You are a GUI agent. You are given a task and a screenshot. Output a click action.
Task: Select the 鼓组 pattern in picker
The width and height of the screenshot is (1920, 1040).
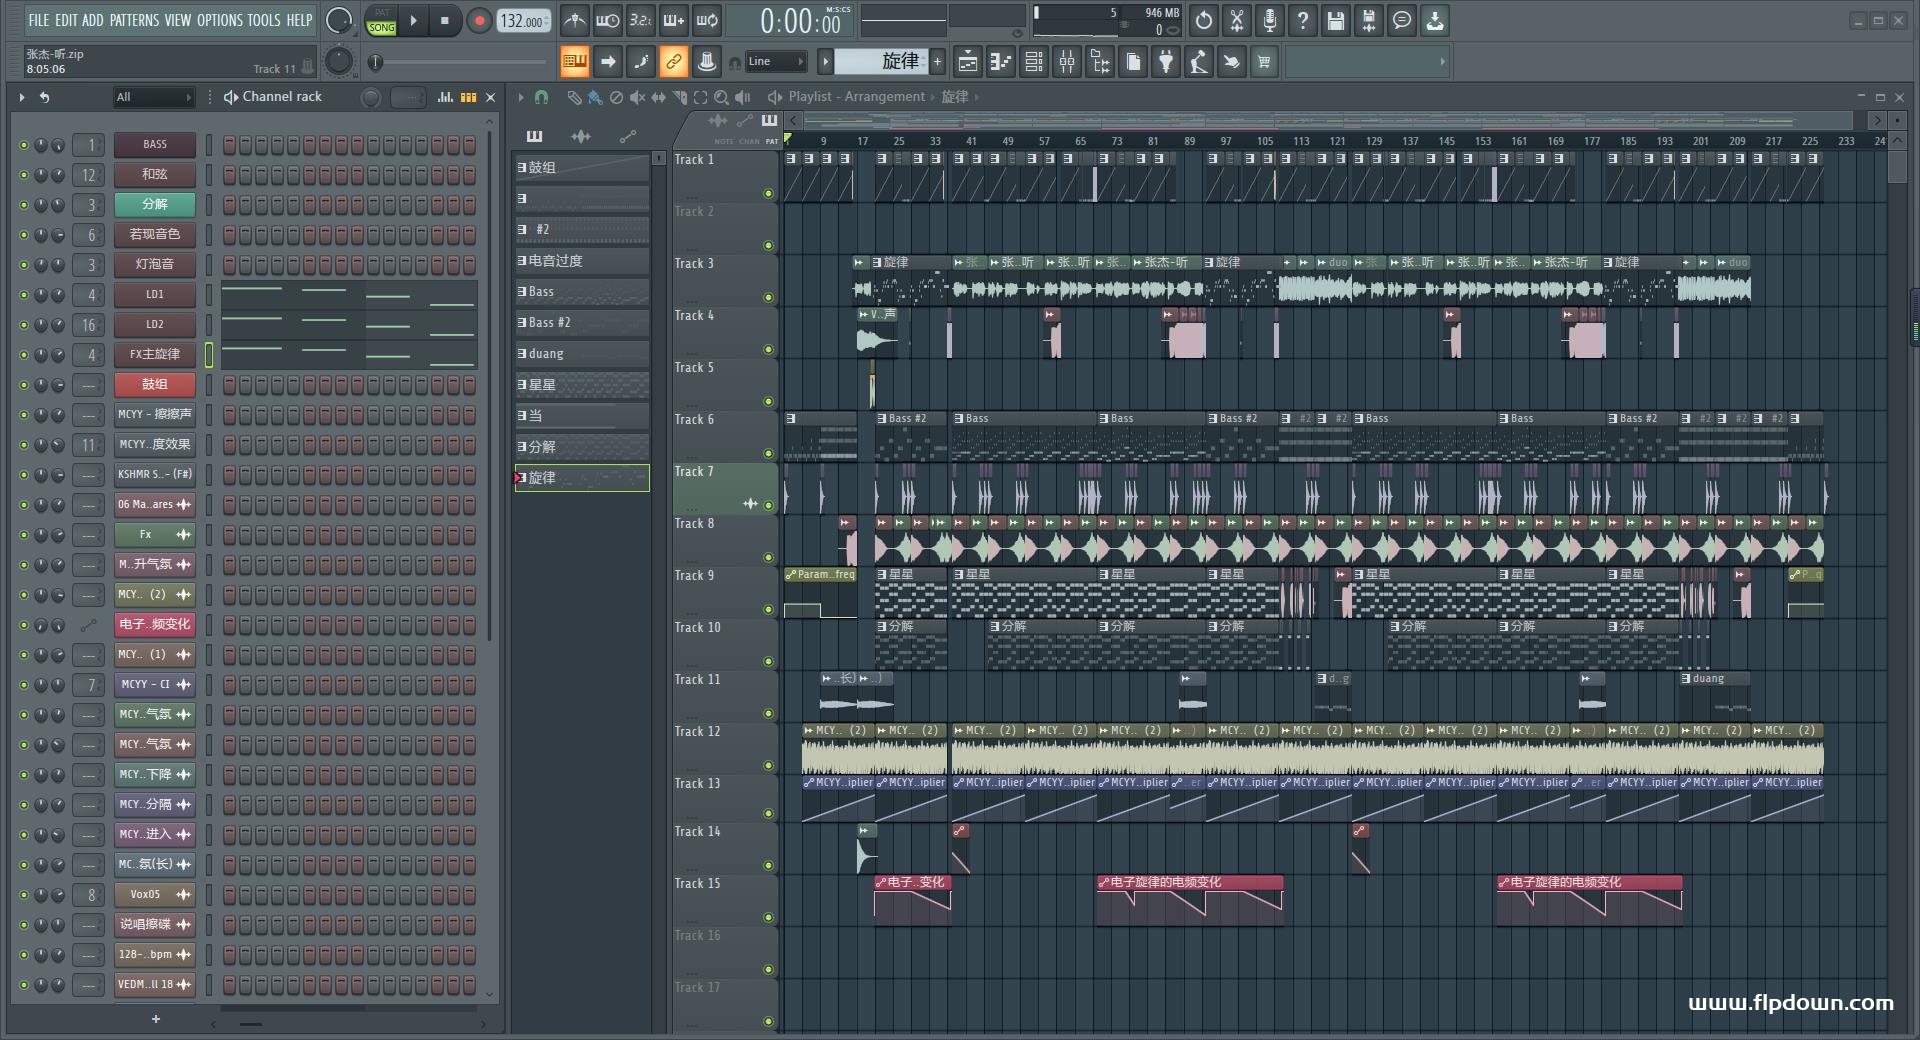582,168
